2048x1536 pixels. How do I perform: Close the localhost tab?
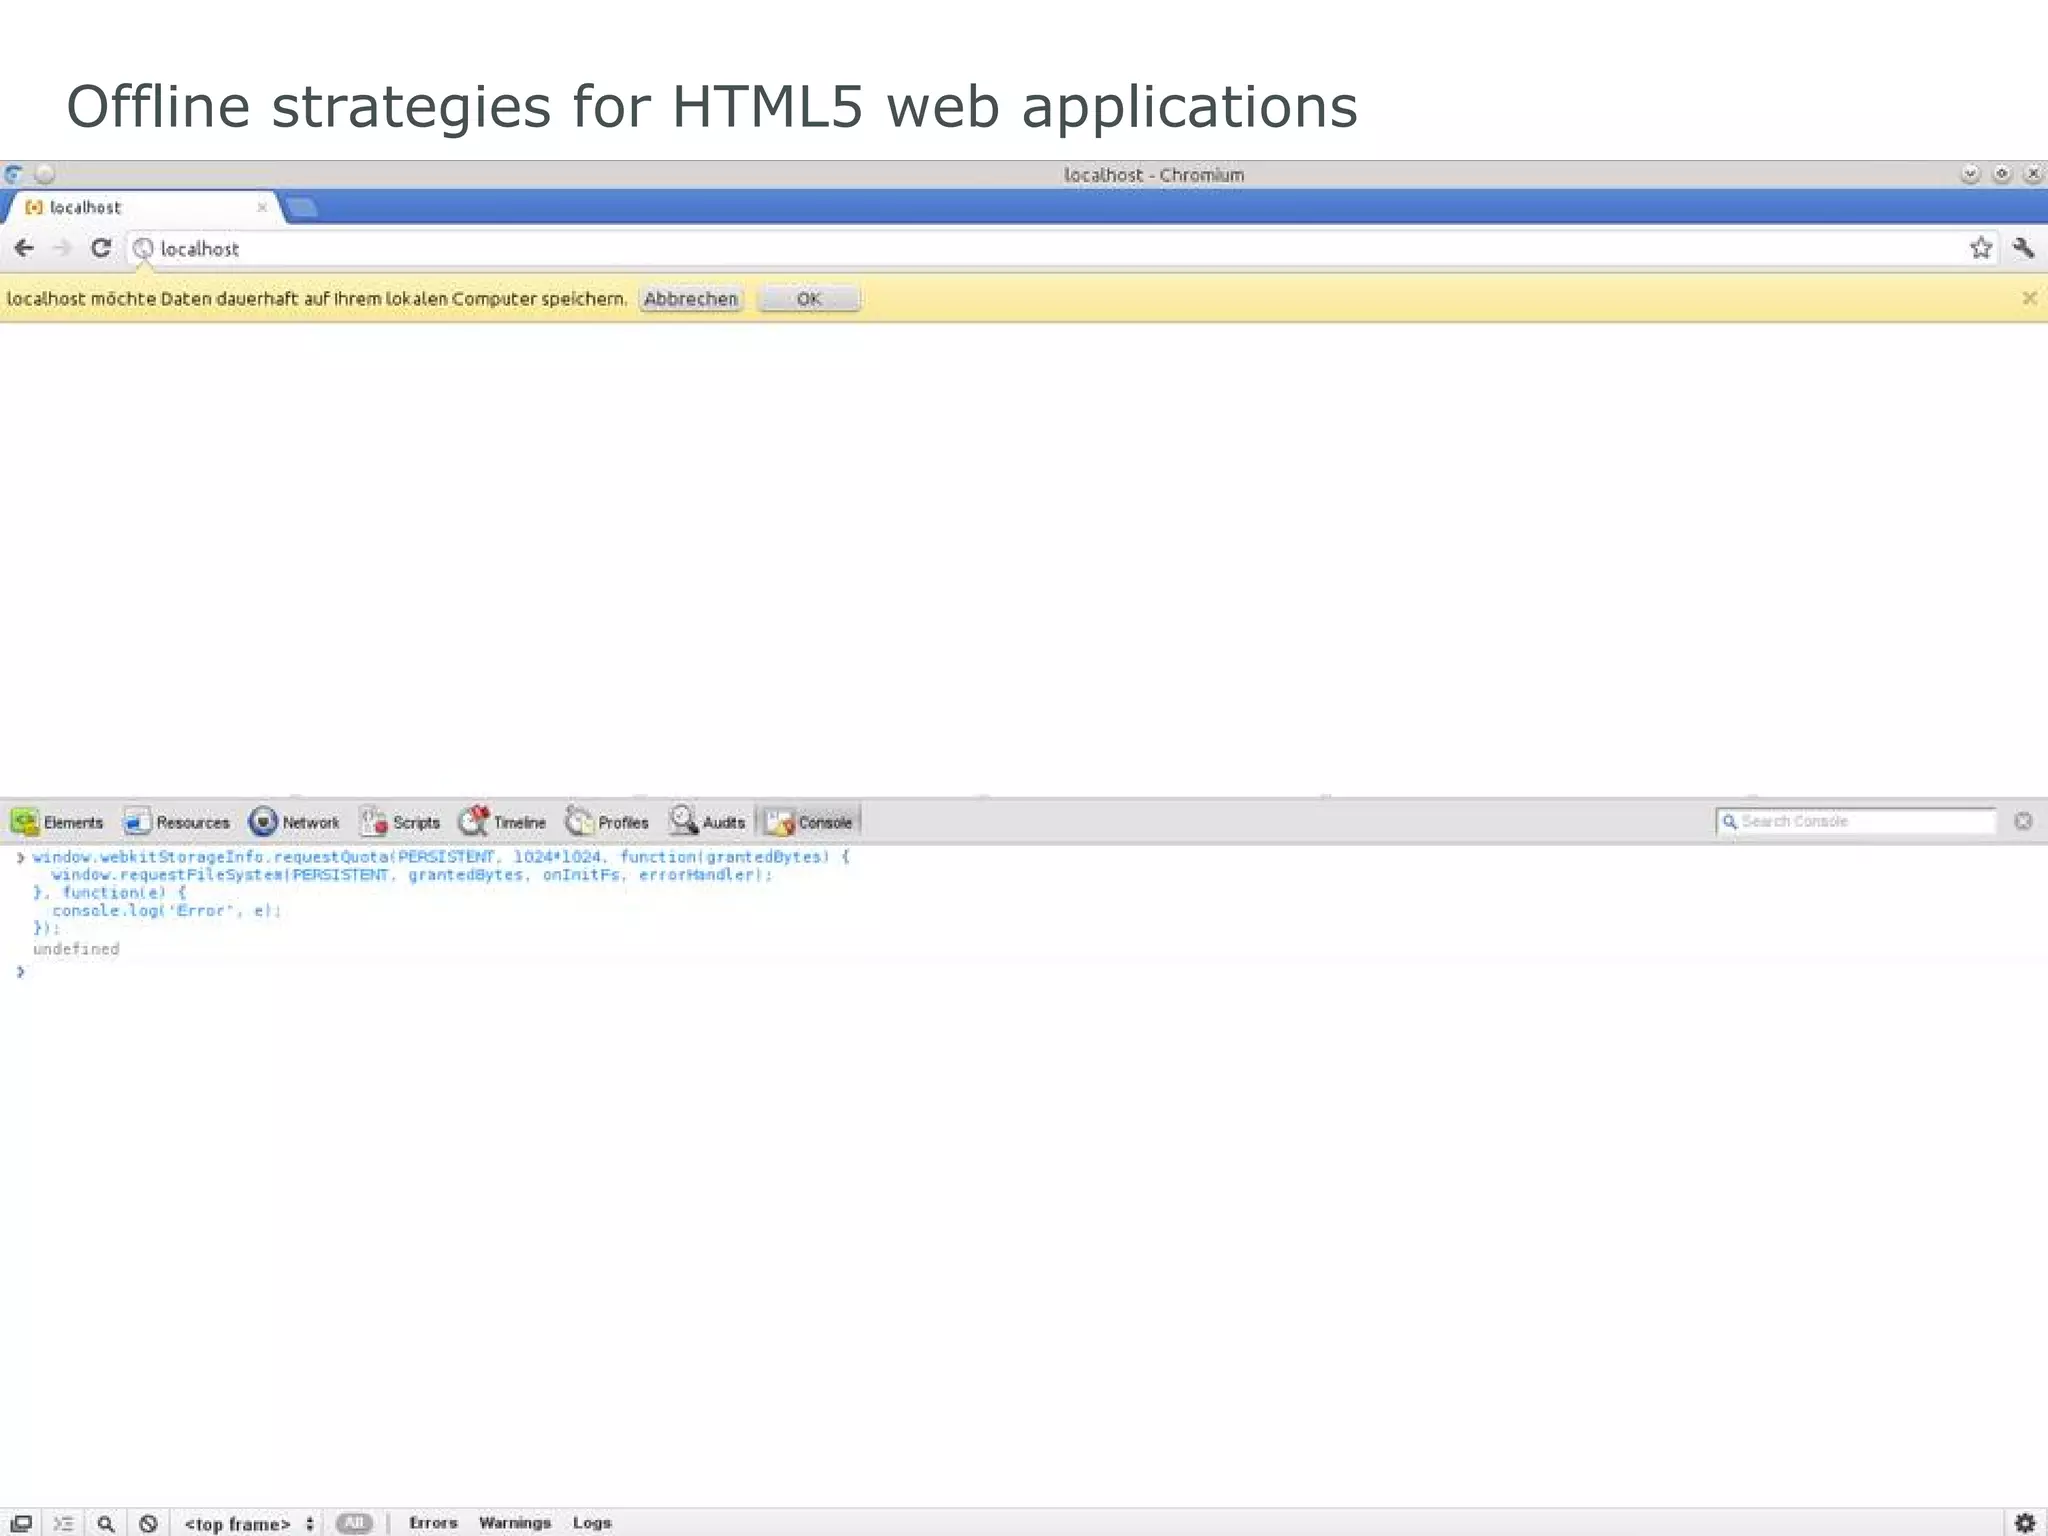(262, 207)
